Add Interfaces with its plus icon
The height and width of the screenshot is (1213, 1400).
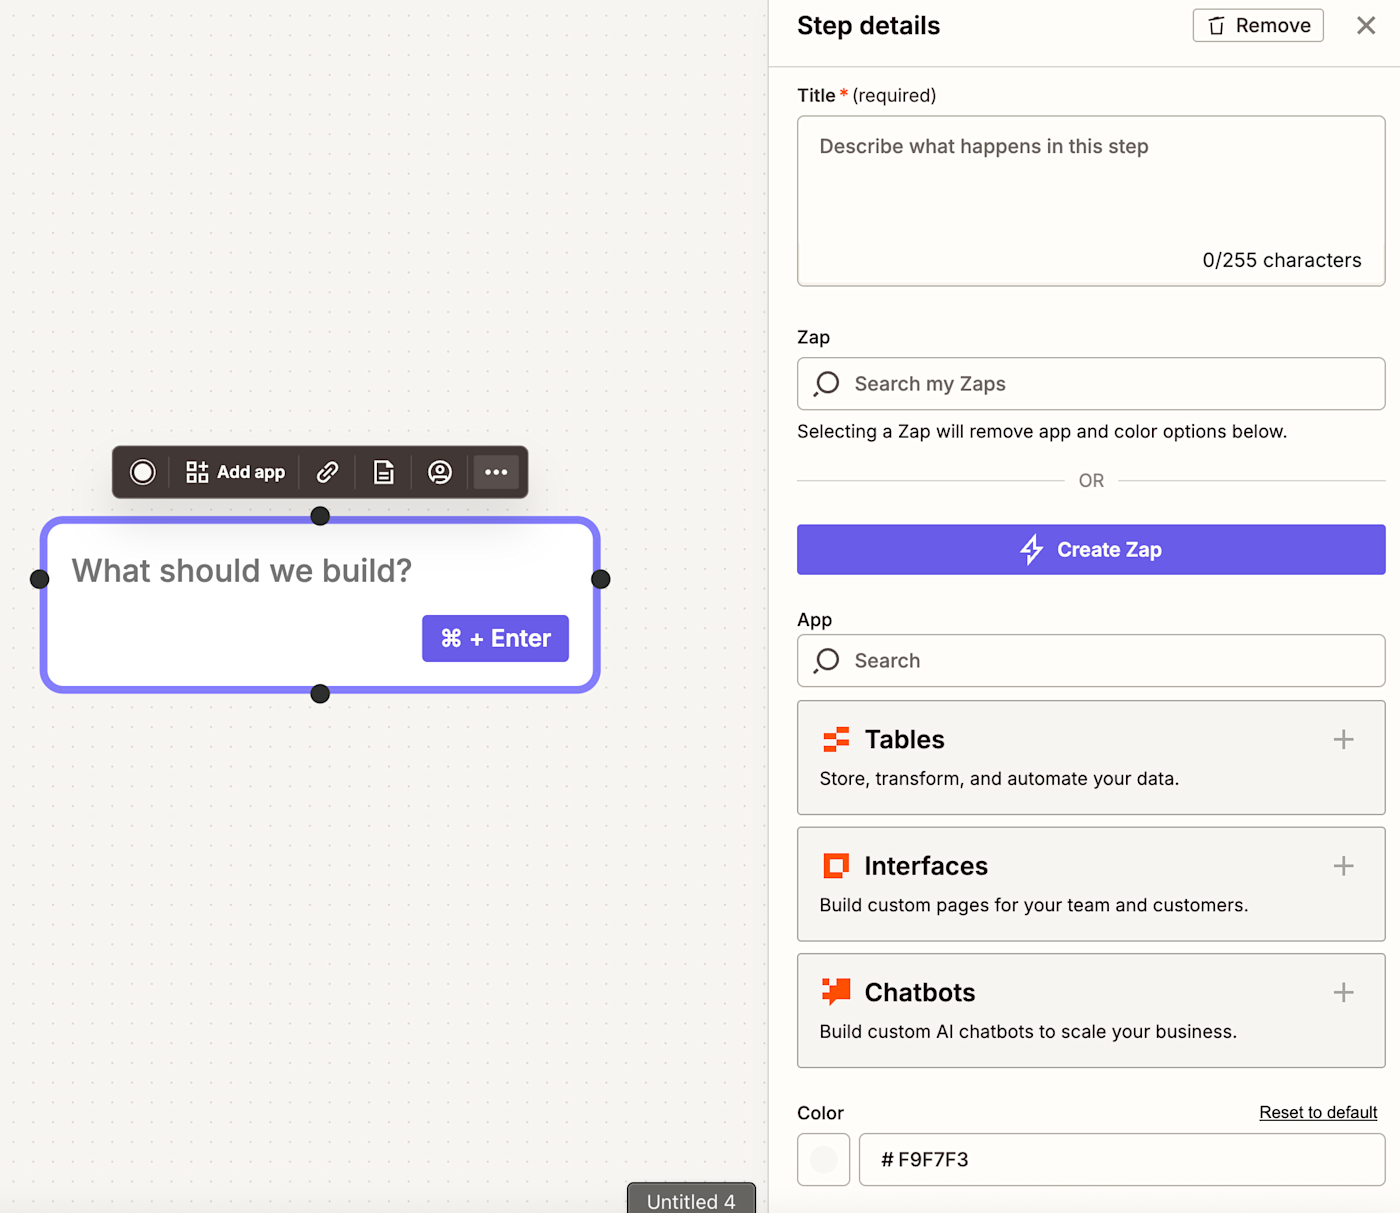[1344, 866]
